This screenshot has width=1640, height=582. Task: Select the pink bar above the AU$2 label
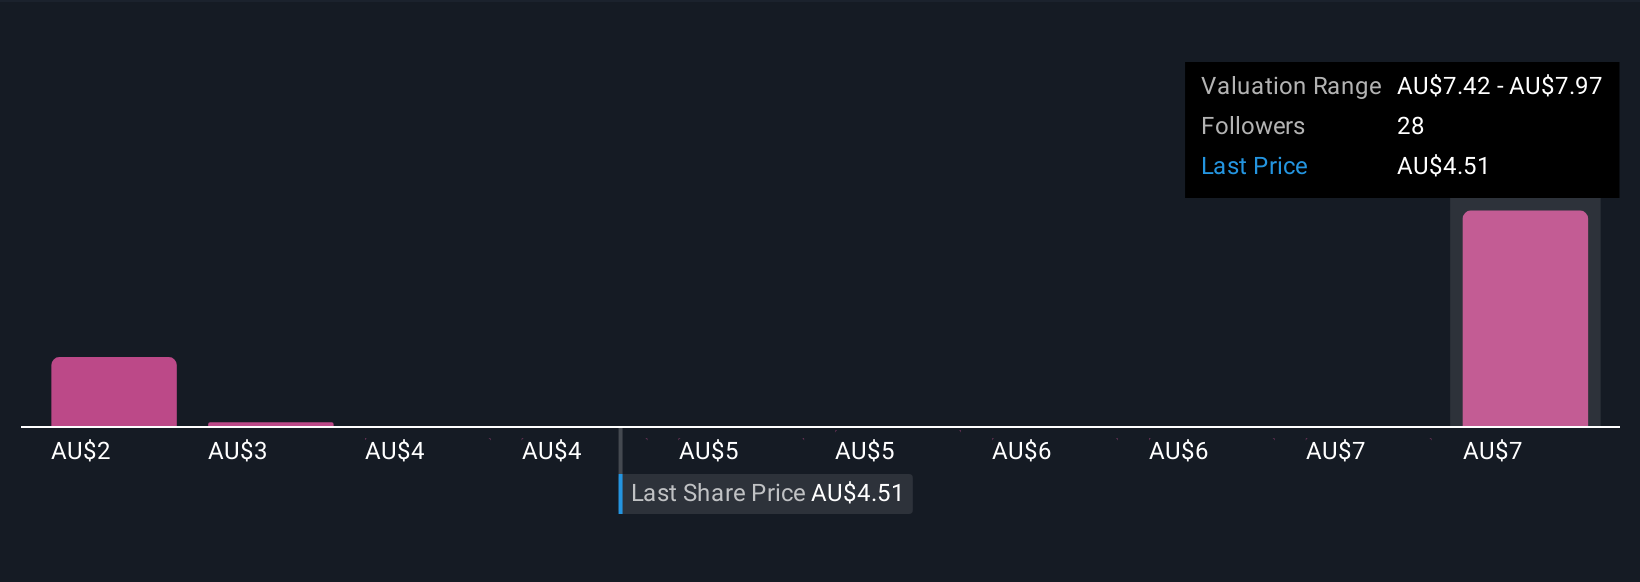(x=114, y=392)
